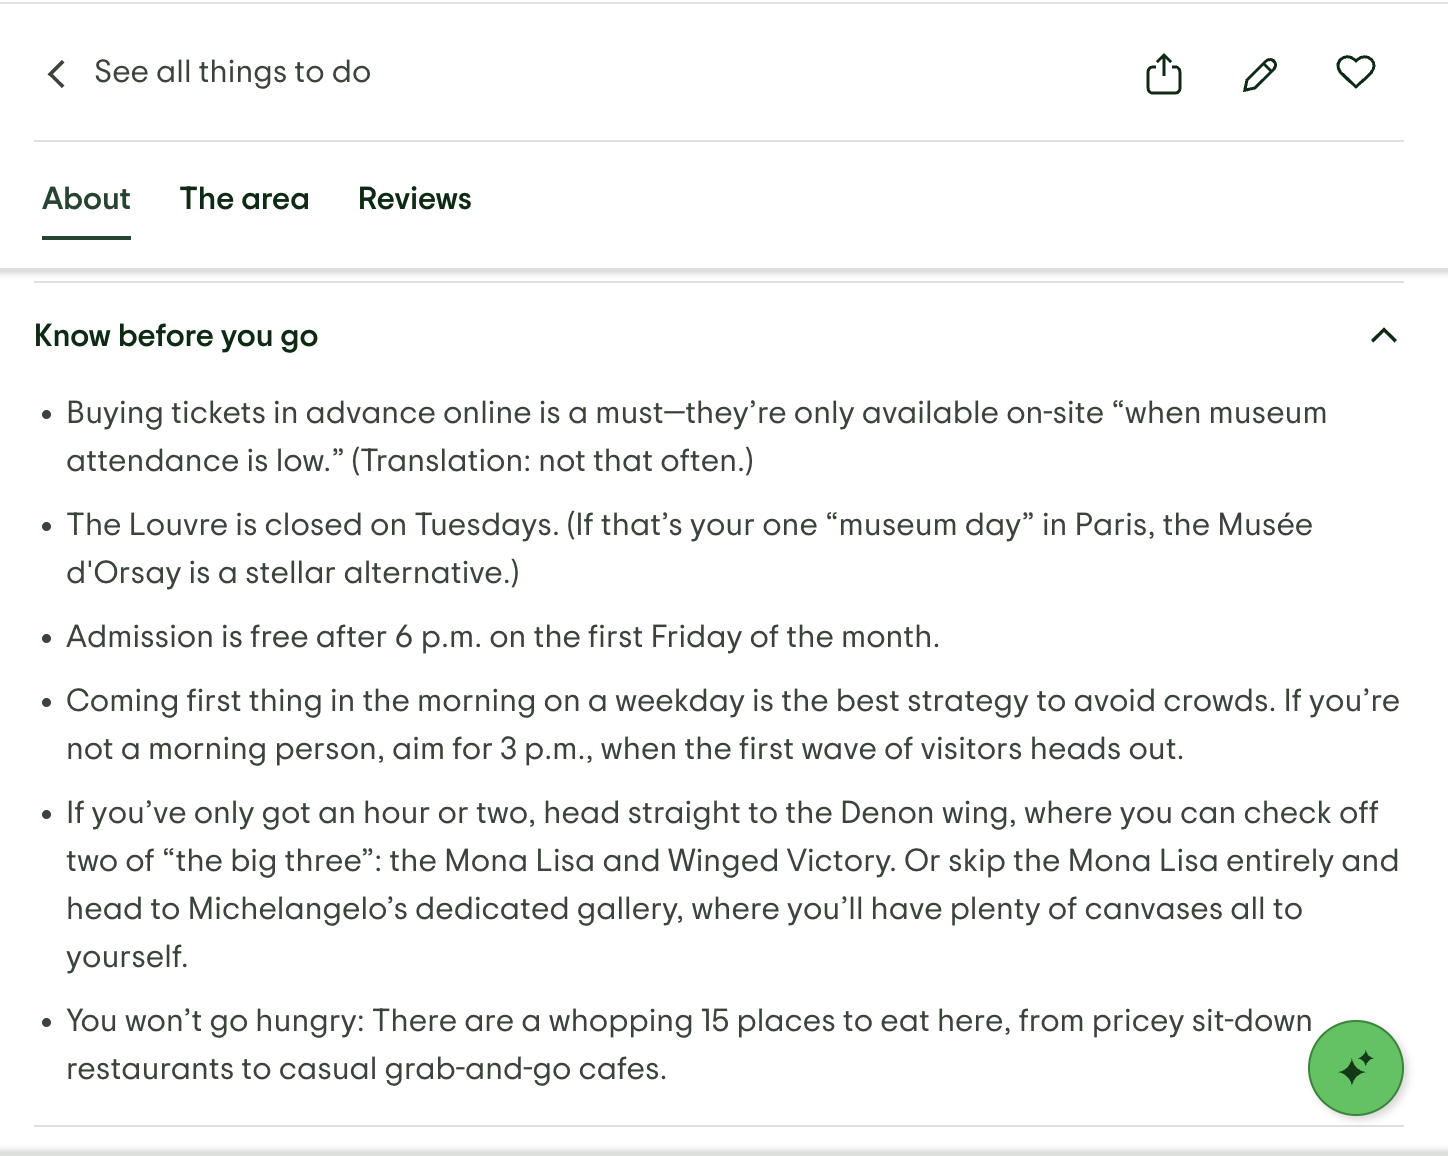Click the '15 places to eat' tip
The width and height of the screenshot is (1448, 1156).
click(x=689, y=1044)
